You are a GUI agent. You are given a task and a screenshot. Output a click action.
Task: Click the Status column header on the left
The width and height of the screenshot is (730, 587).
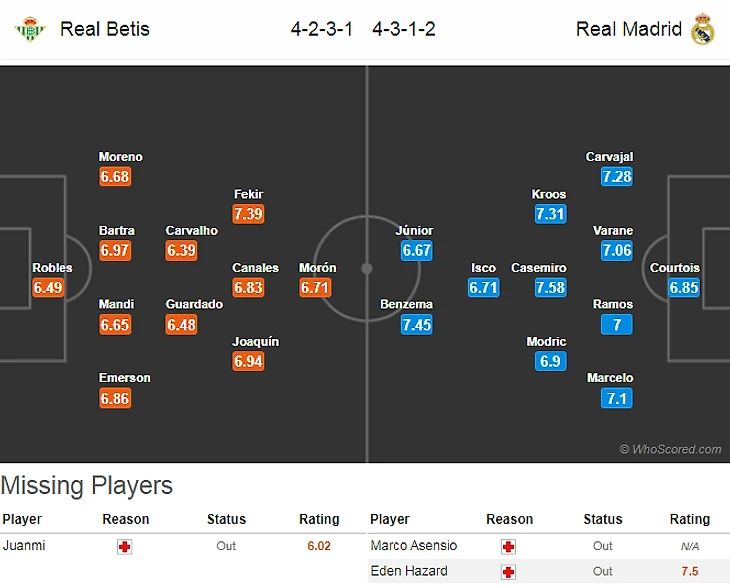[226, 519]
